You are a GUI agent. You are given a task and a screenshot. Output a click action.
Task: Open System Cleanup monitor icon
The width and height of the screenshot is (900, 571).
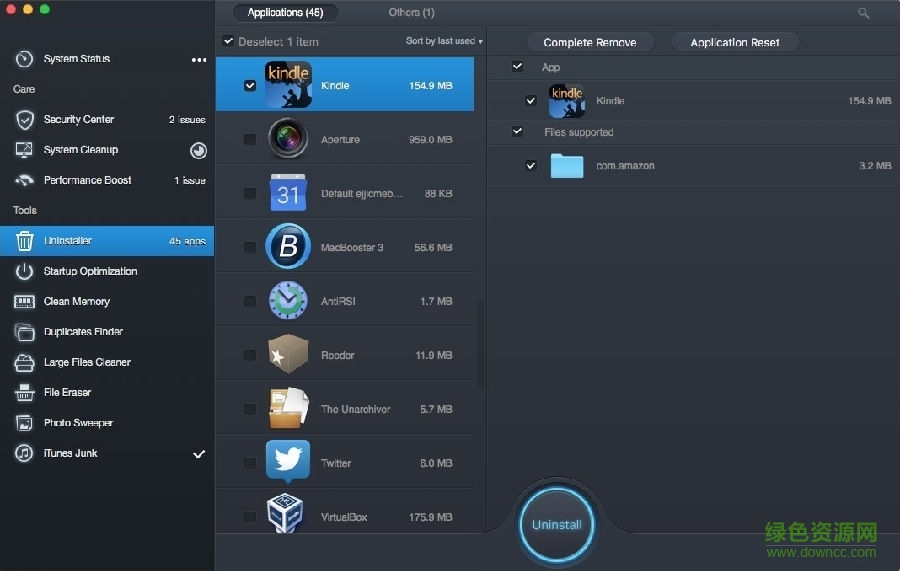pyautogui.click(x=24, y=150)
